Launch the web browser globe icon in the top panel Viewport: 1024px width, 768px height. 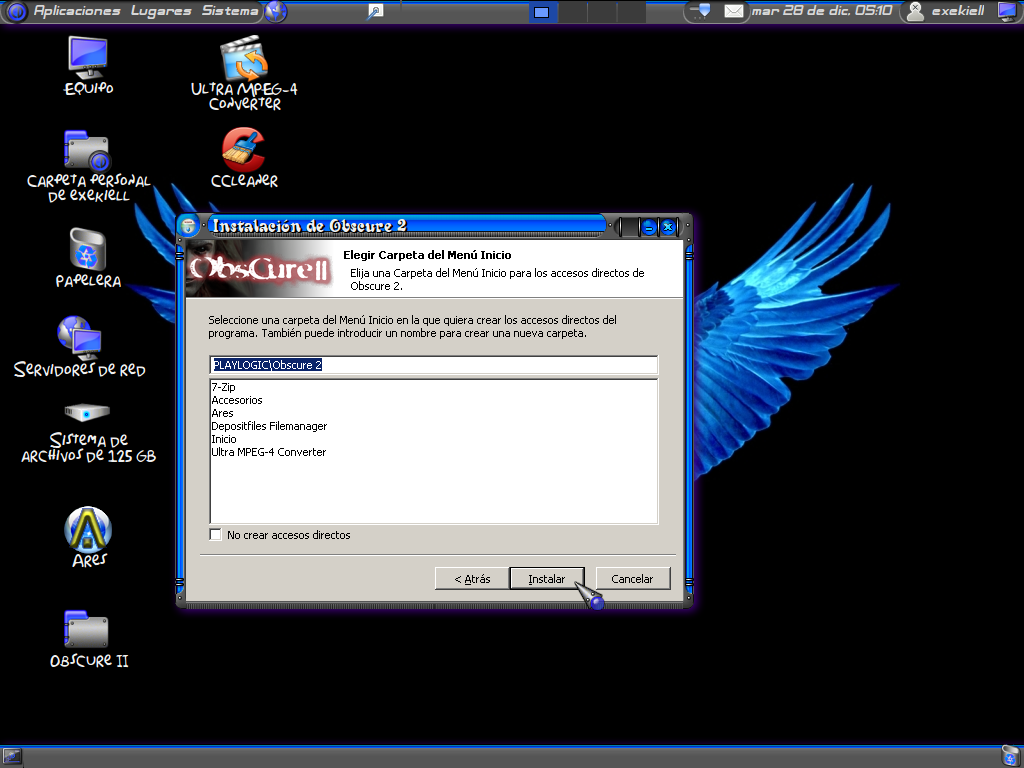276,11
